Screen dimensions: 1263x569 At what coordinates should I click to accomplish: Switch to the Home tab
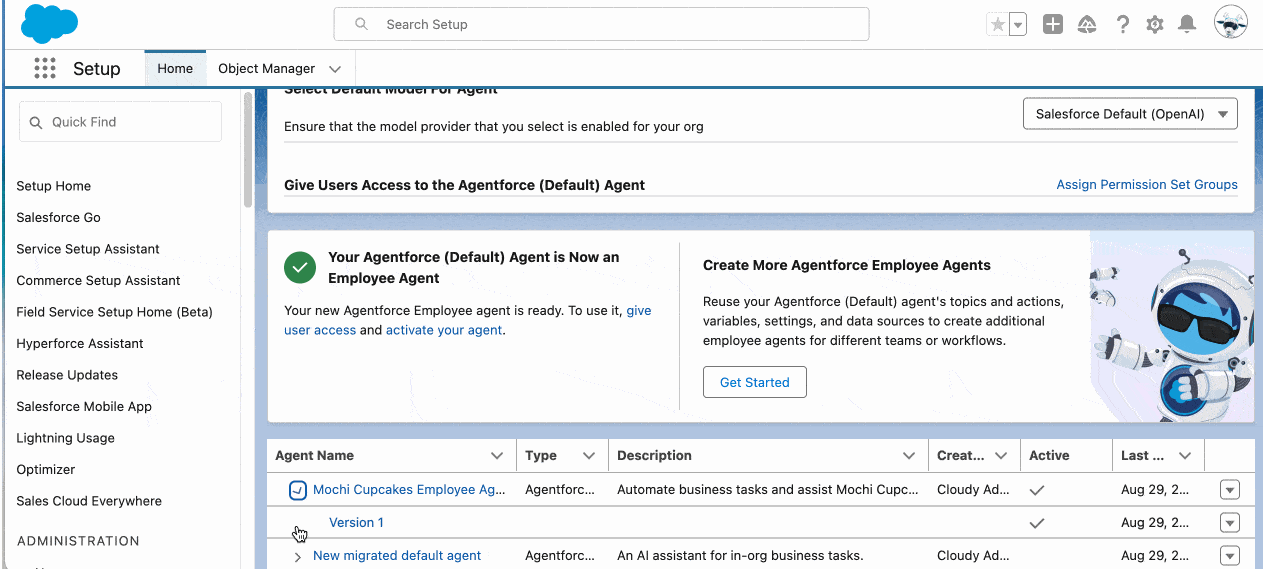point(175,69)
